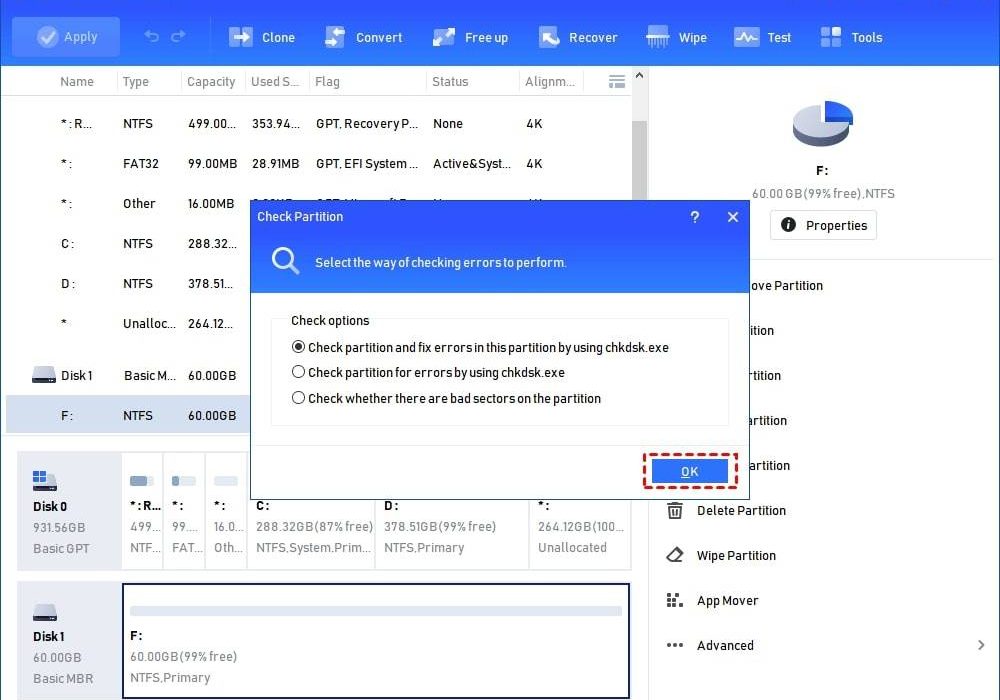Viewport: 1000px width, 700px height.
Task: Select Wipe Partition option
Action: coord(736,555)
